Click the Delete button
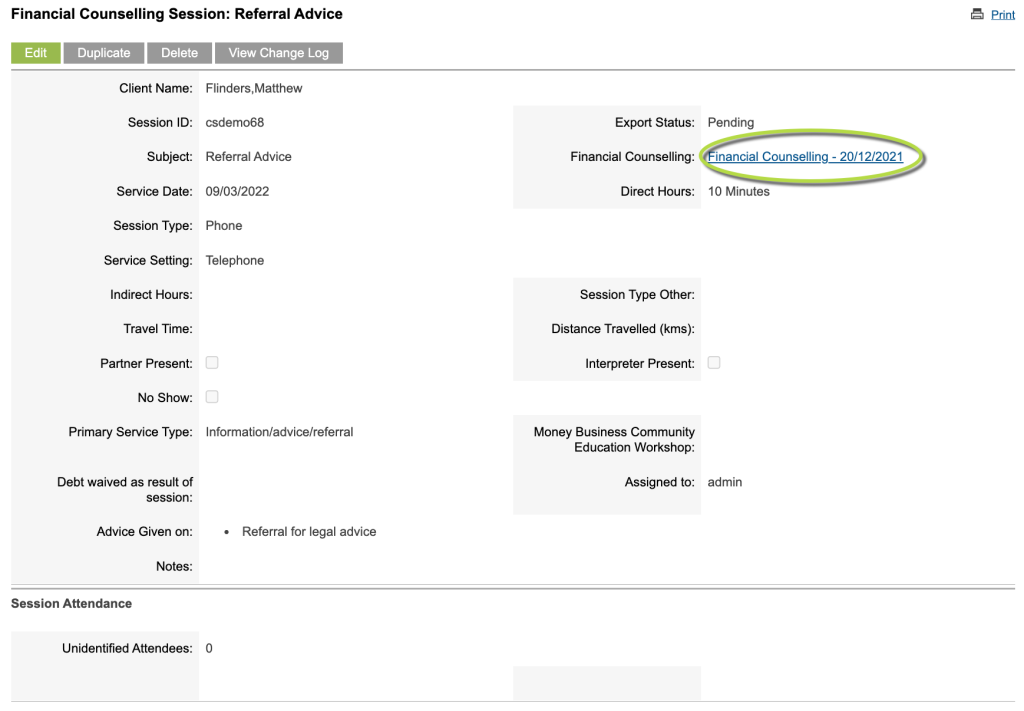 [180, 53]
